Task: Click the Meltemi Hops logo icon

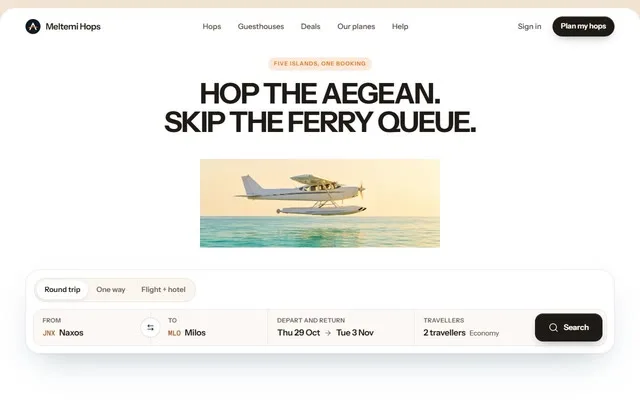Action: point(33,27)
